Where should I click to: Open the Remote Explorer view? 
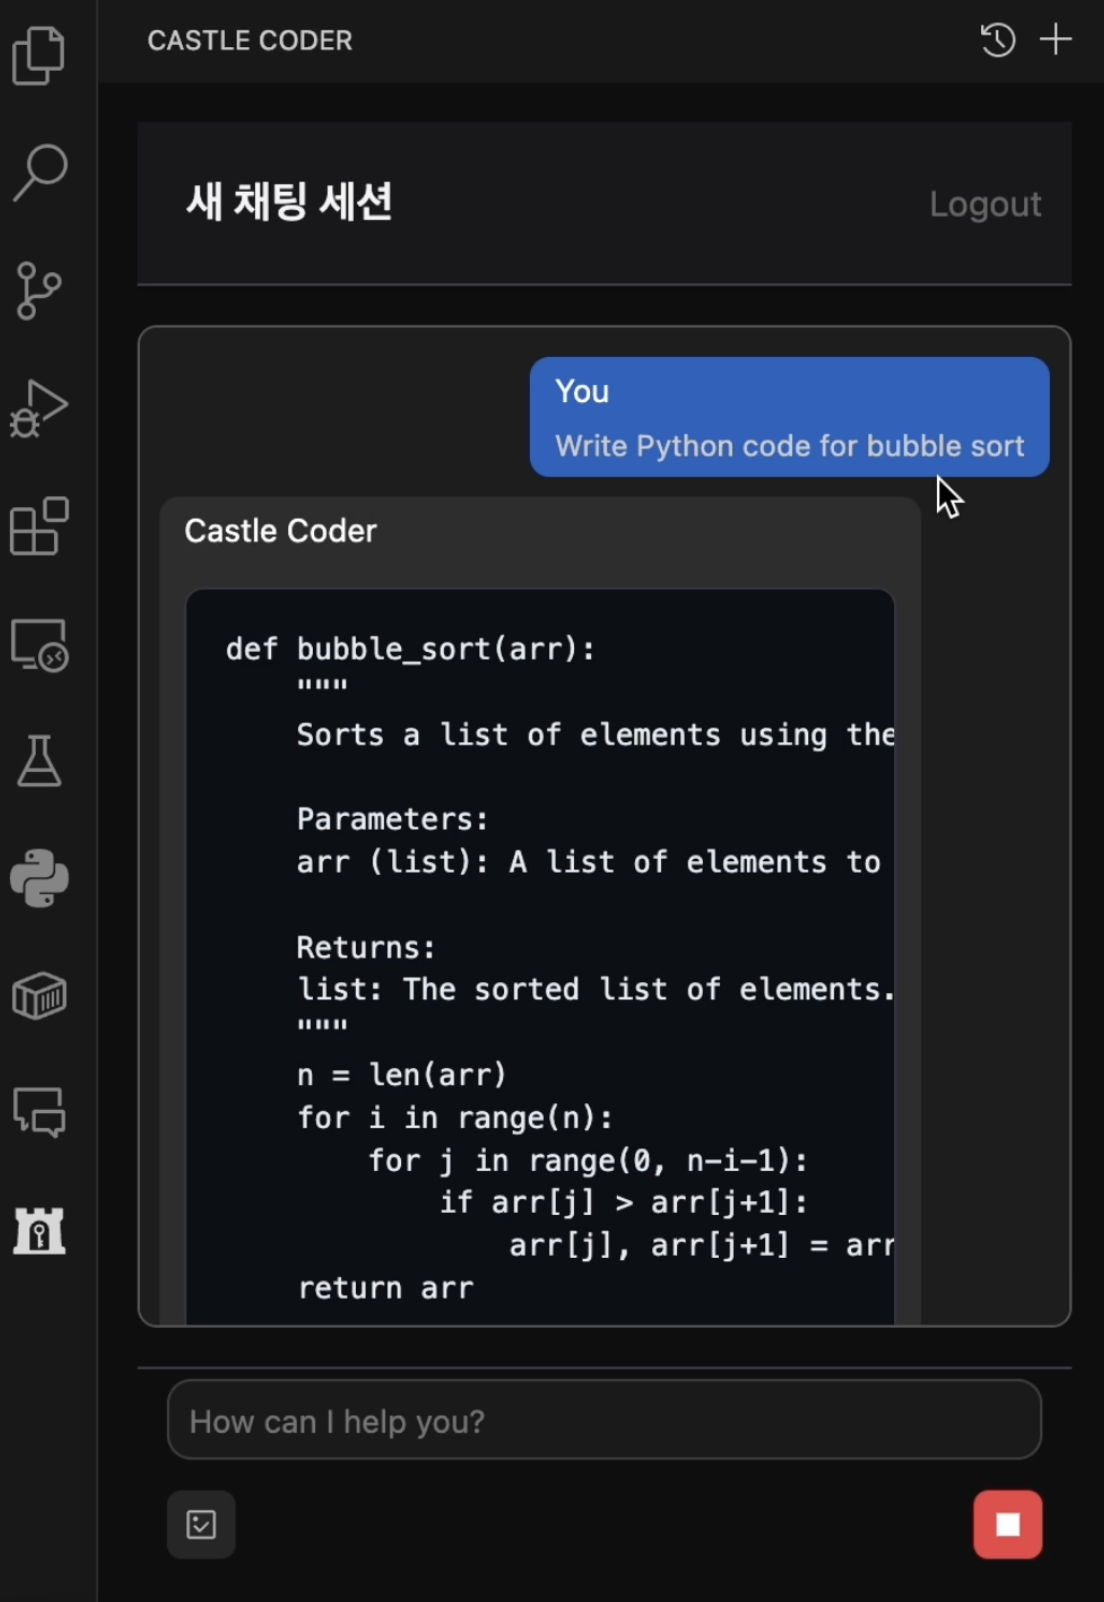pyautogui.click(x=39, y=644)
